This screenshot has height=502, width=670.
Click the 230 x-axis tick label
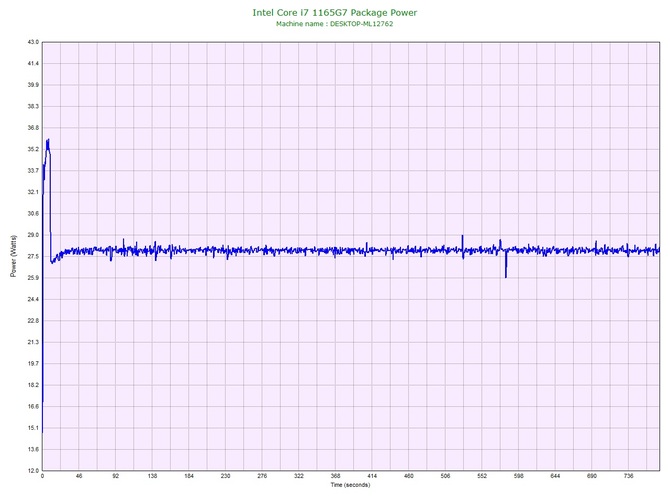click(226, 476)
